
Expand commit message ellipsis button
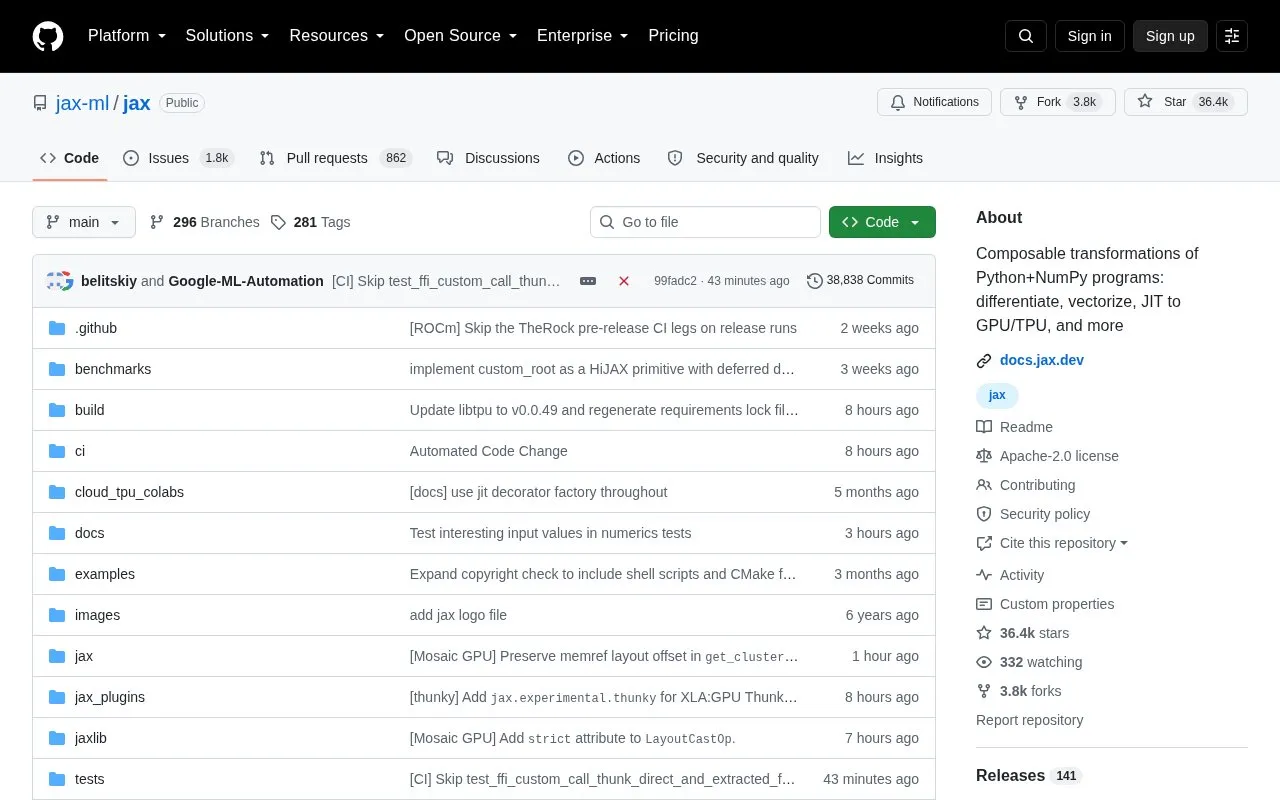coord(588,281)
